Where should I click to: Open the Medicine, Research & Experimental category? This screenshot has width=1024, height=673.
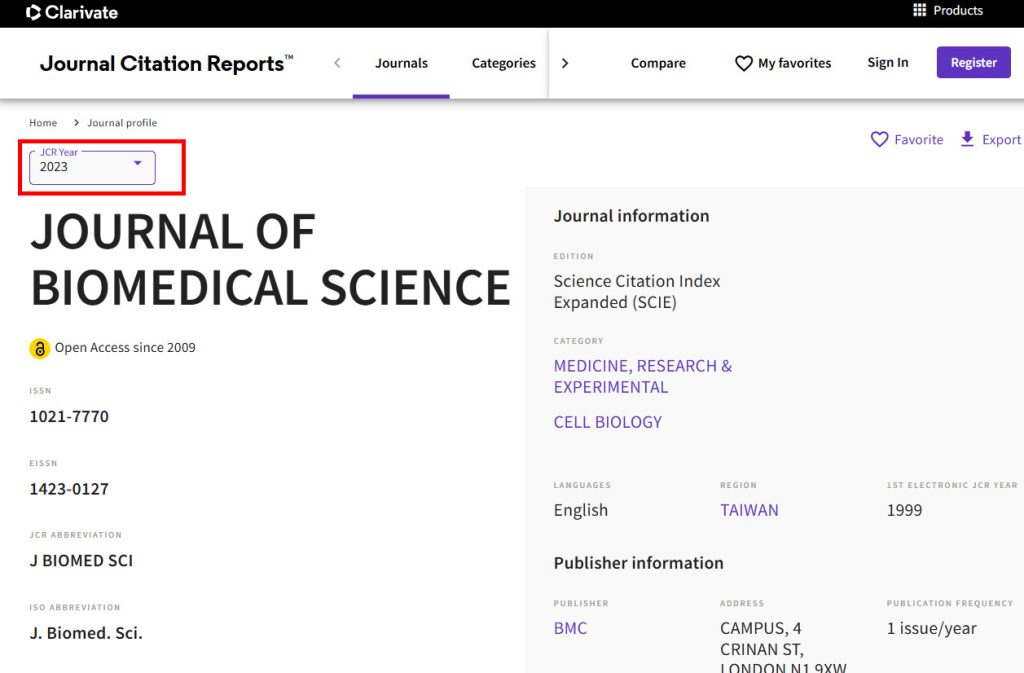pos(643,377)
